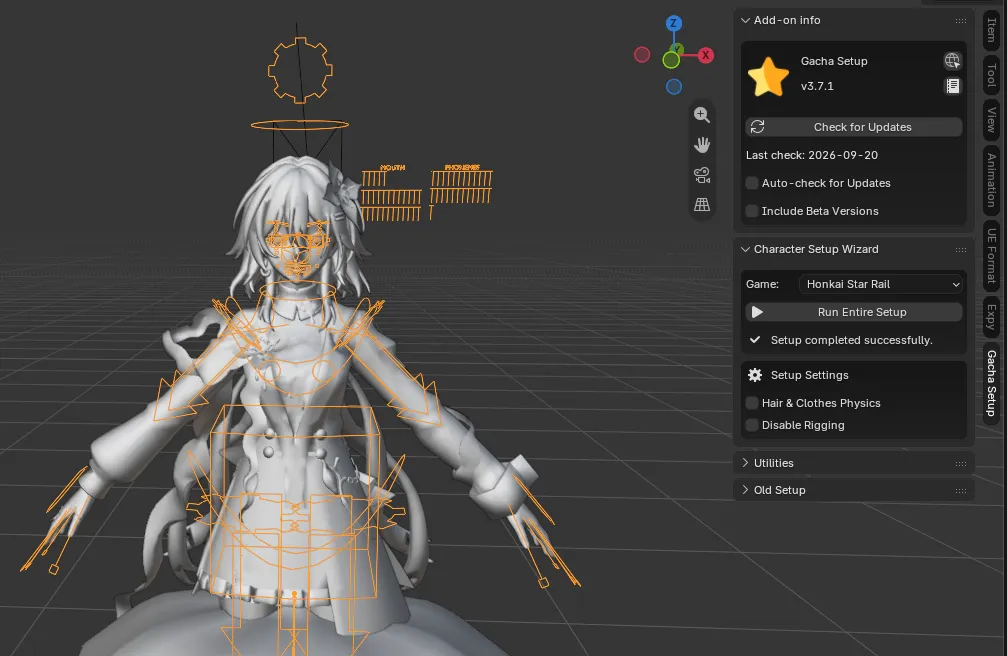The image size is (1007, 656).
Task: Expand the Old Setup panel
Action: pyautogui.click(x=745, y=490)
